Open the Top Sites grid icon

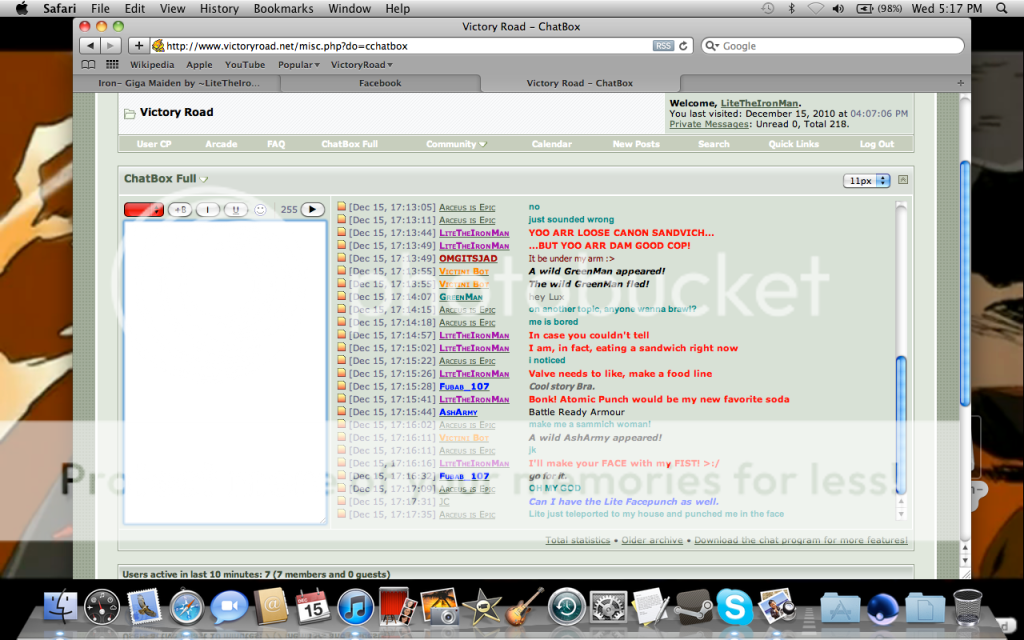click(112, 65)
